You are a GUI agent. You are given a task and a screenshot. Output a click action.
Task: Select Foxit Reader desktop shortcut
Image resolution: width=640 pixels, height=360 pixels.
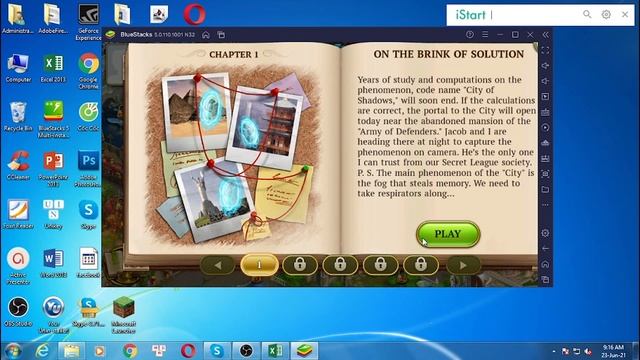(x=18, y=214)
